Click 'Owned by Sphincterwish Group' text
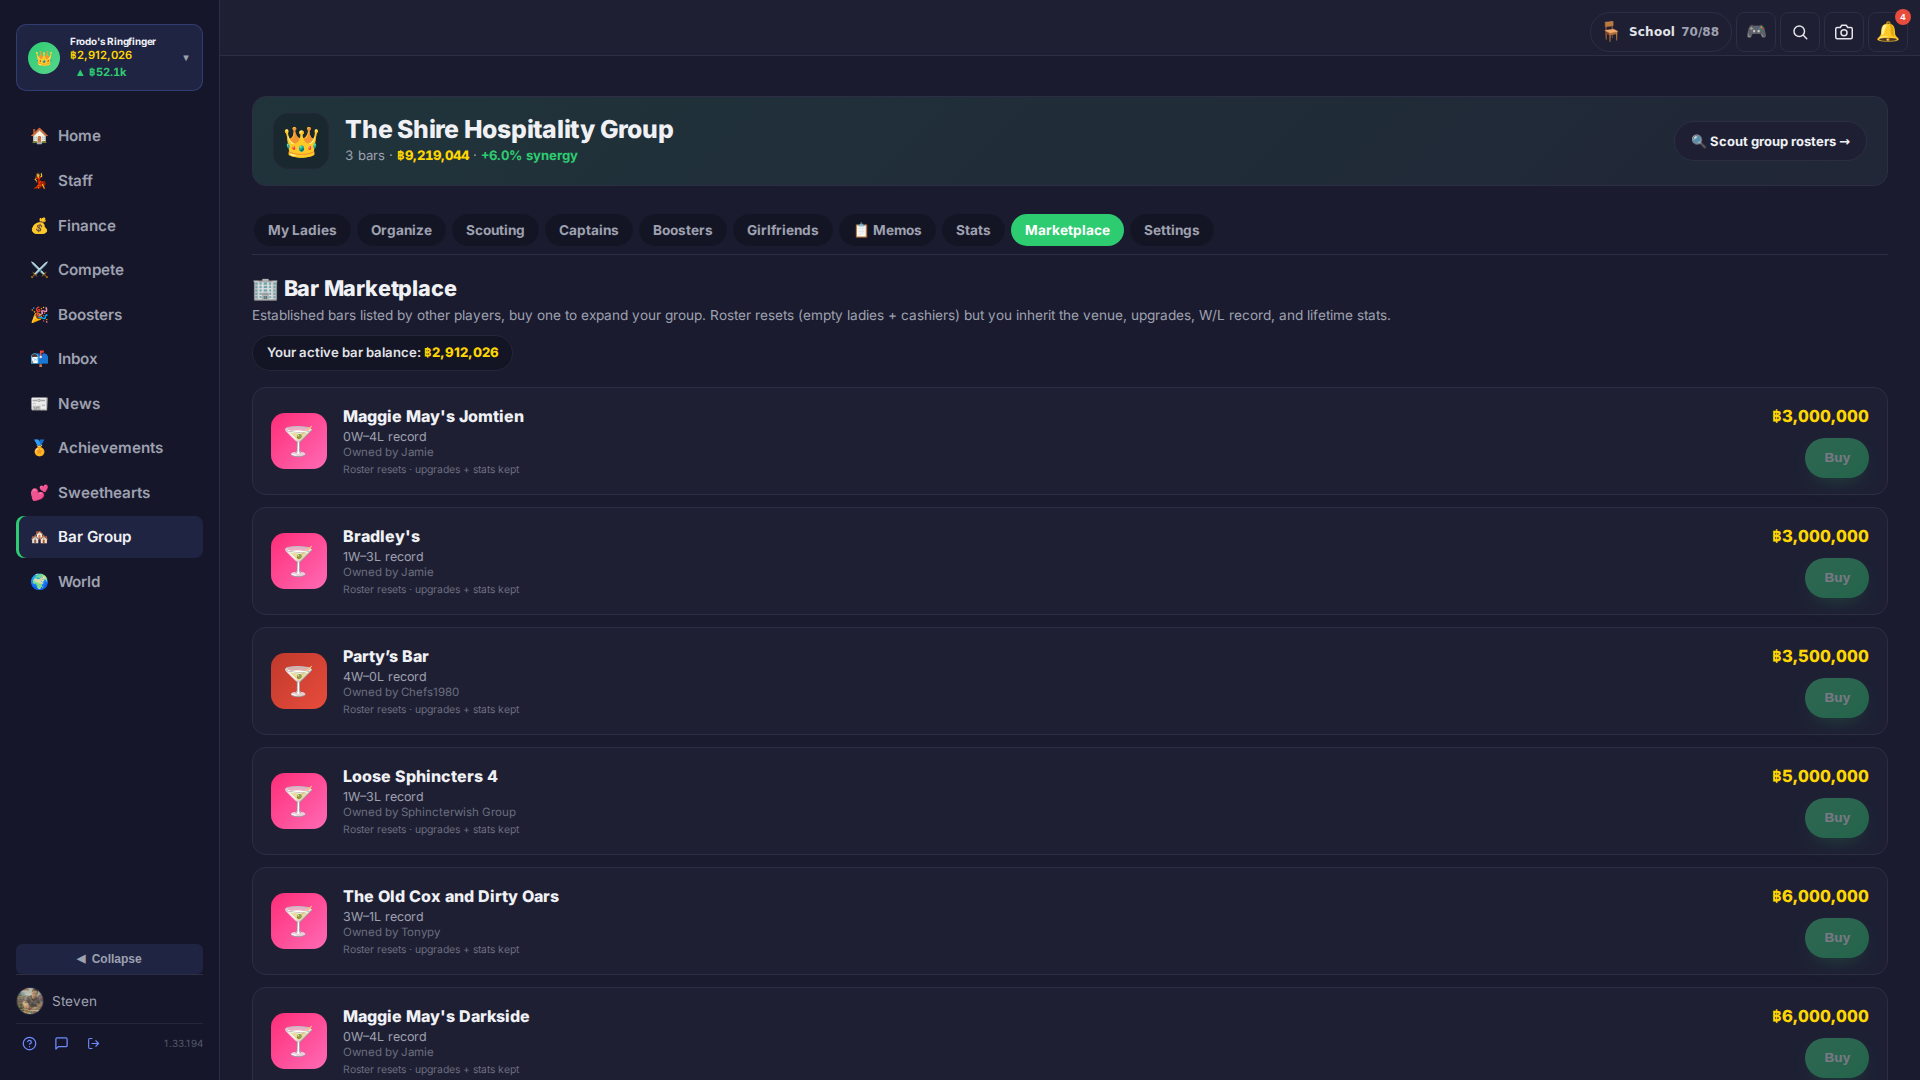Viewport: 1920px width, 1080px height. pyautogui.click(x=429, y=813)
